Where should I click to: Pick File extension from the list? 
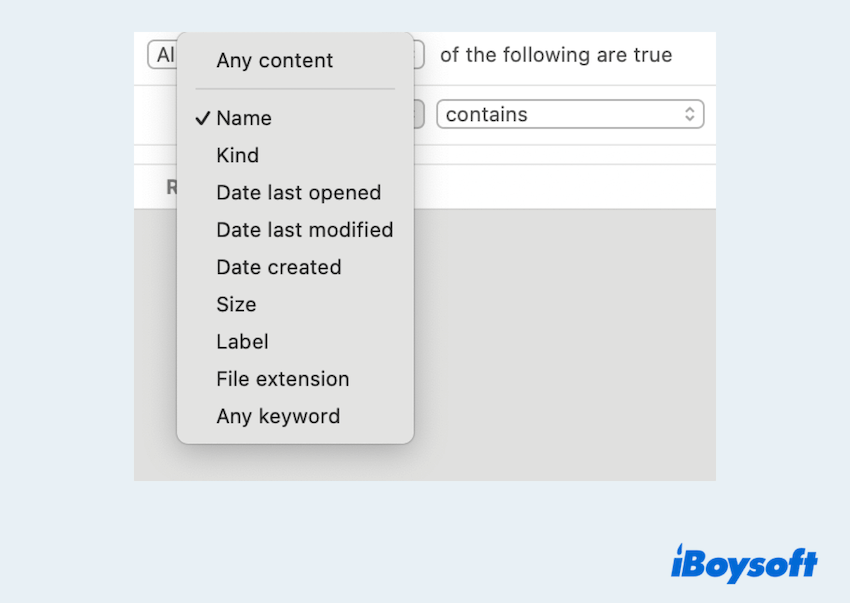[282, 379]
